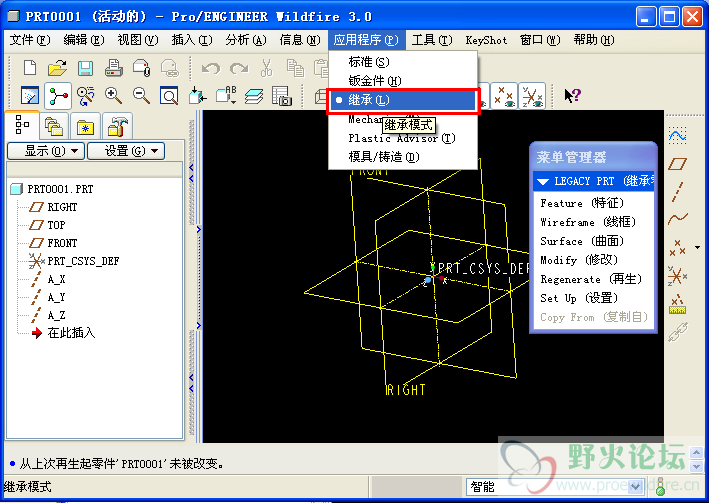The image size is (709, 503).
Task: Open the 编辑(E) menu
Action: 84,40
